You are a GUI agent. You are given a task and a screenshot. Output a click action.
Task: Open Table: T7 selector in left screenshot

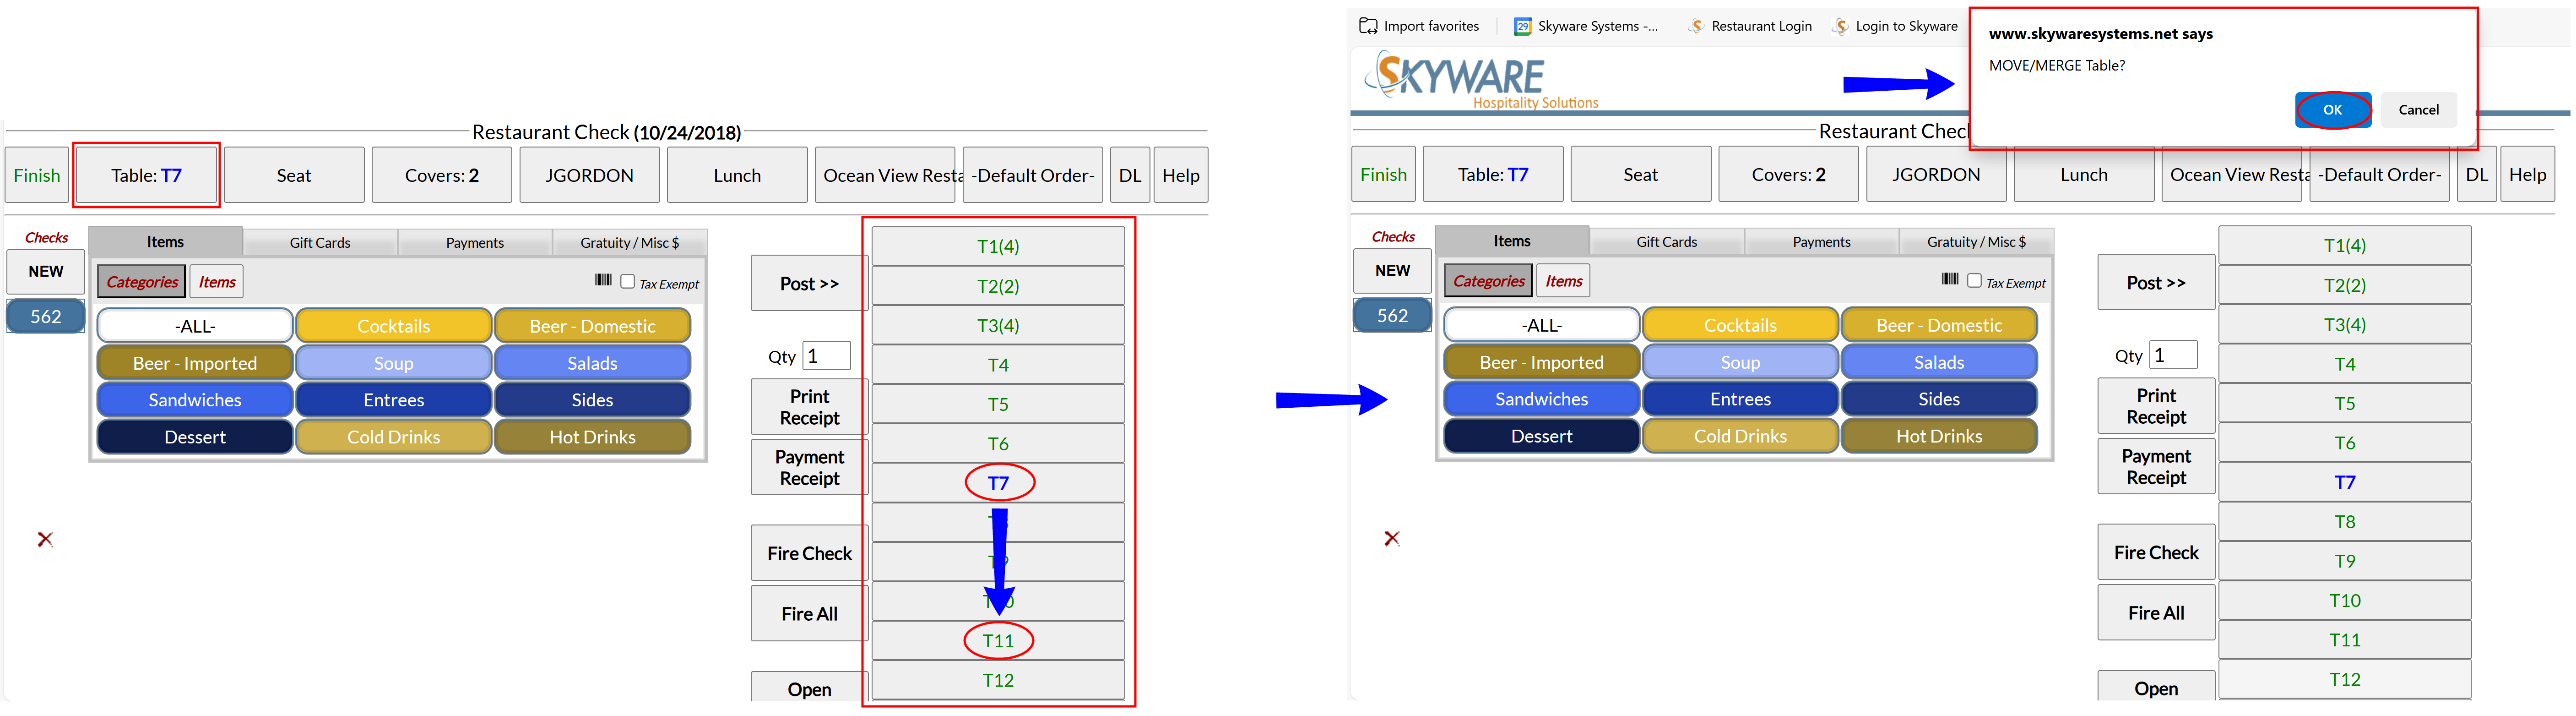[x=147, y=176]
